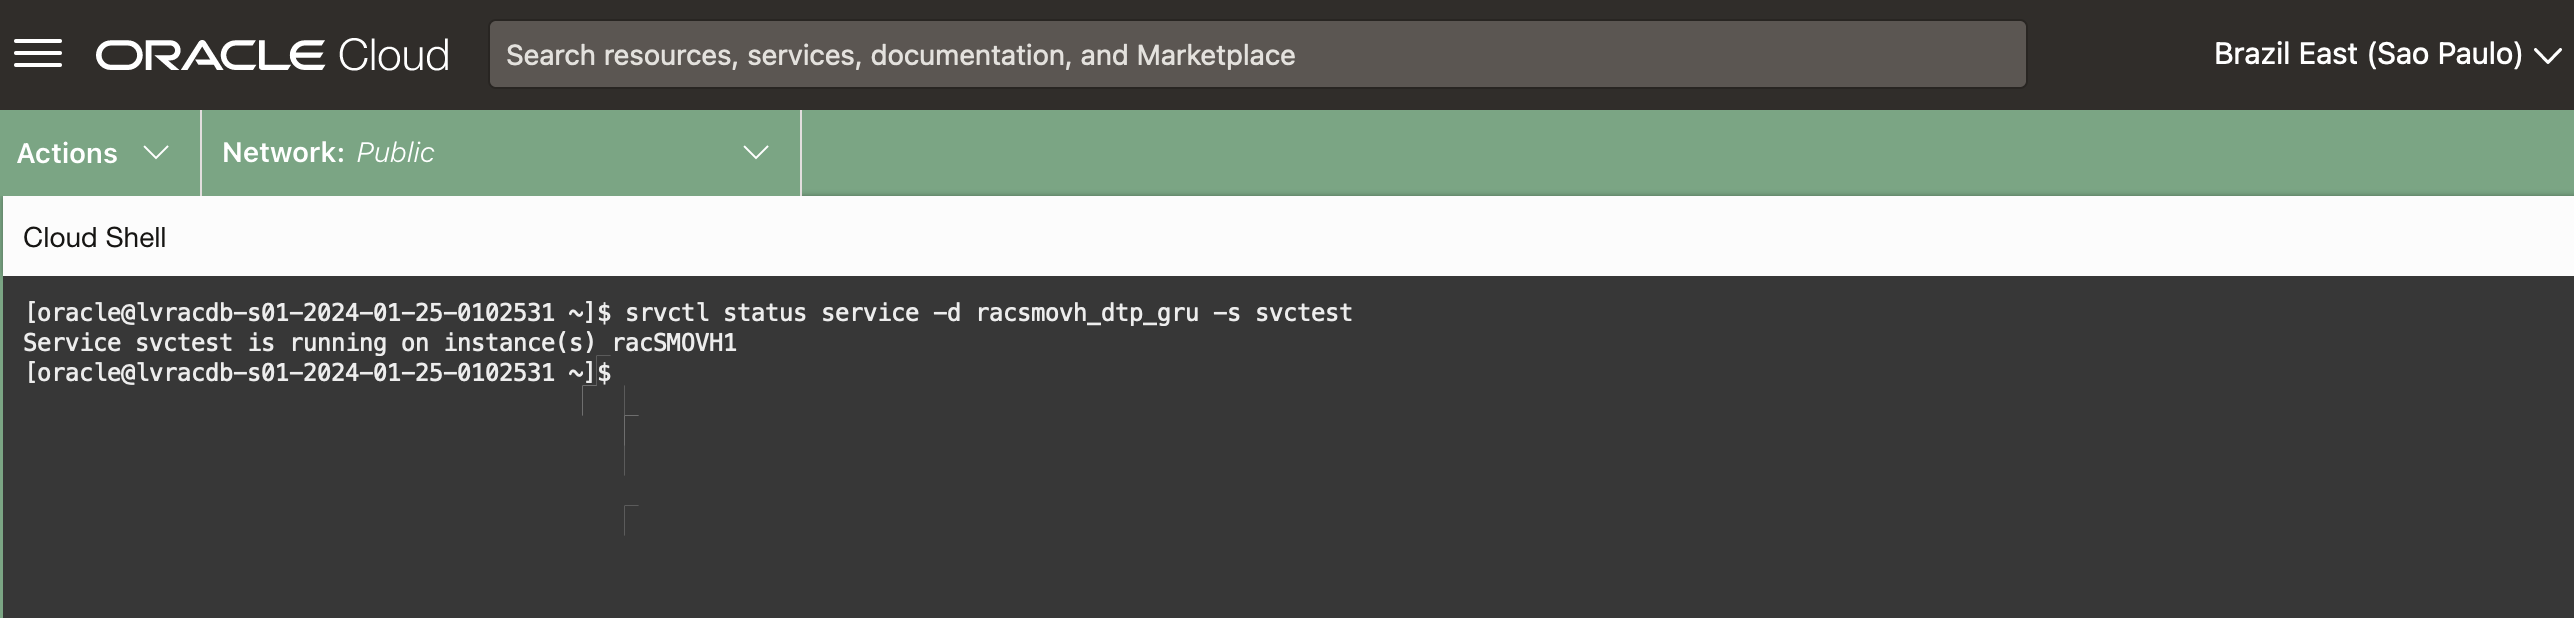Click the 'Service svctest is running' output line
Viewport: 2574px width, 618px height.
[x=308, y=343]
